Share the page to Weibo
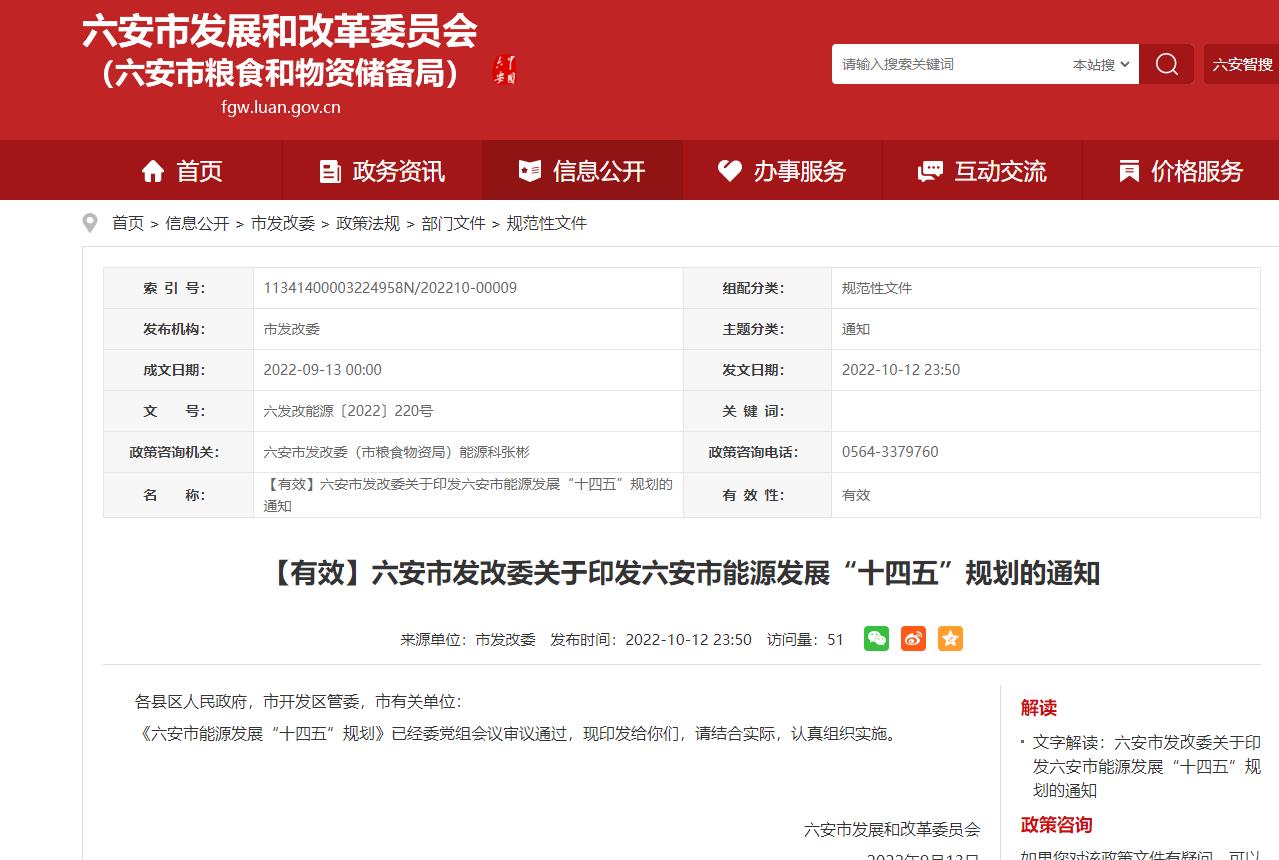The image size is (1279, 860). pos(913,638)
